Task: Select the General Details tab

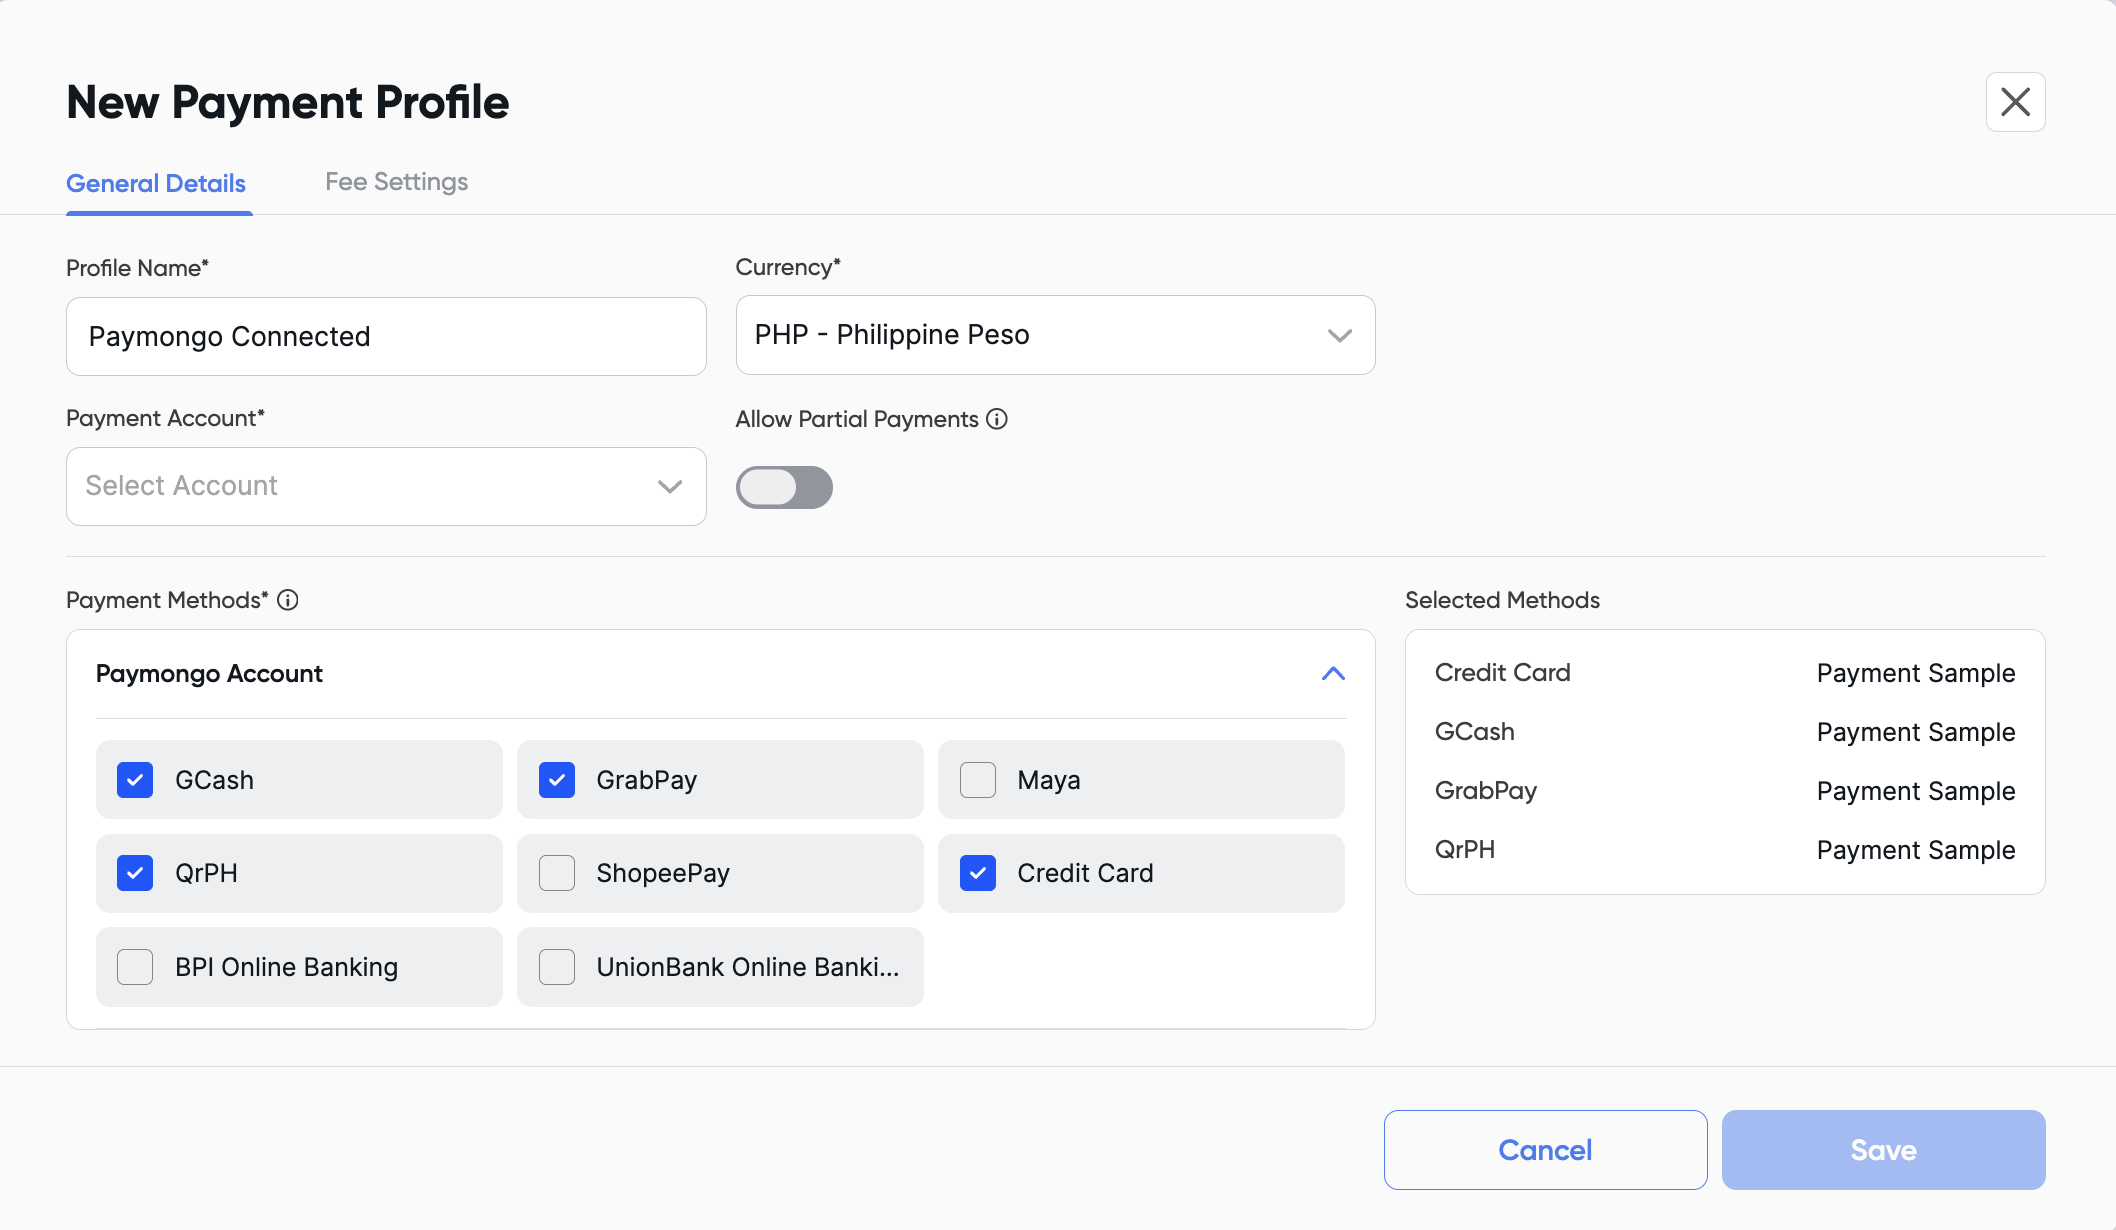Action: [156, 184]
